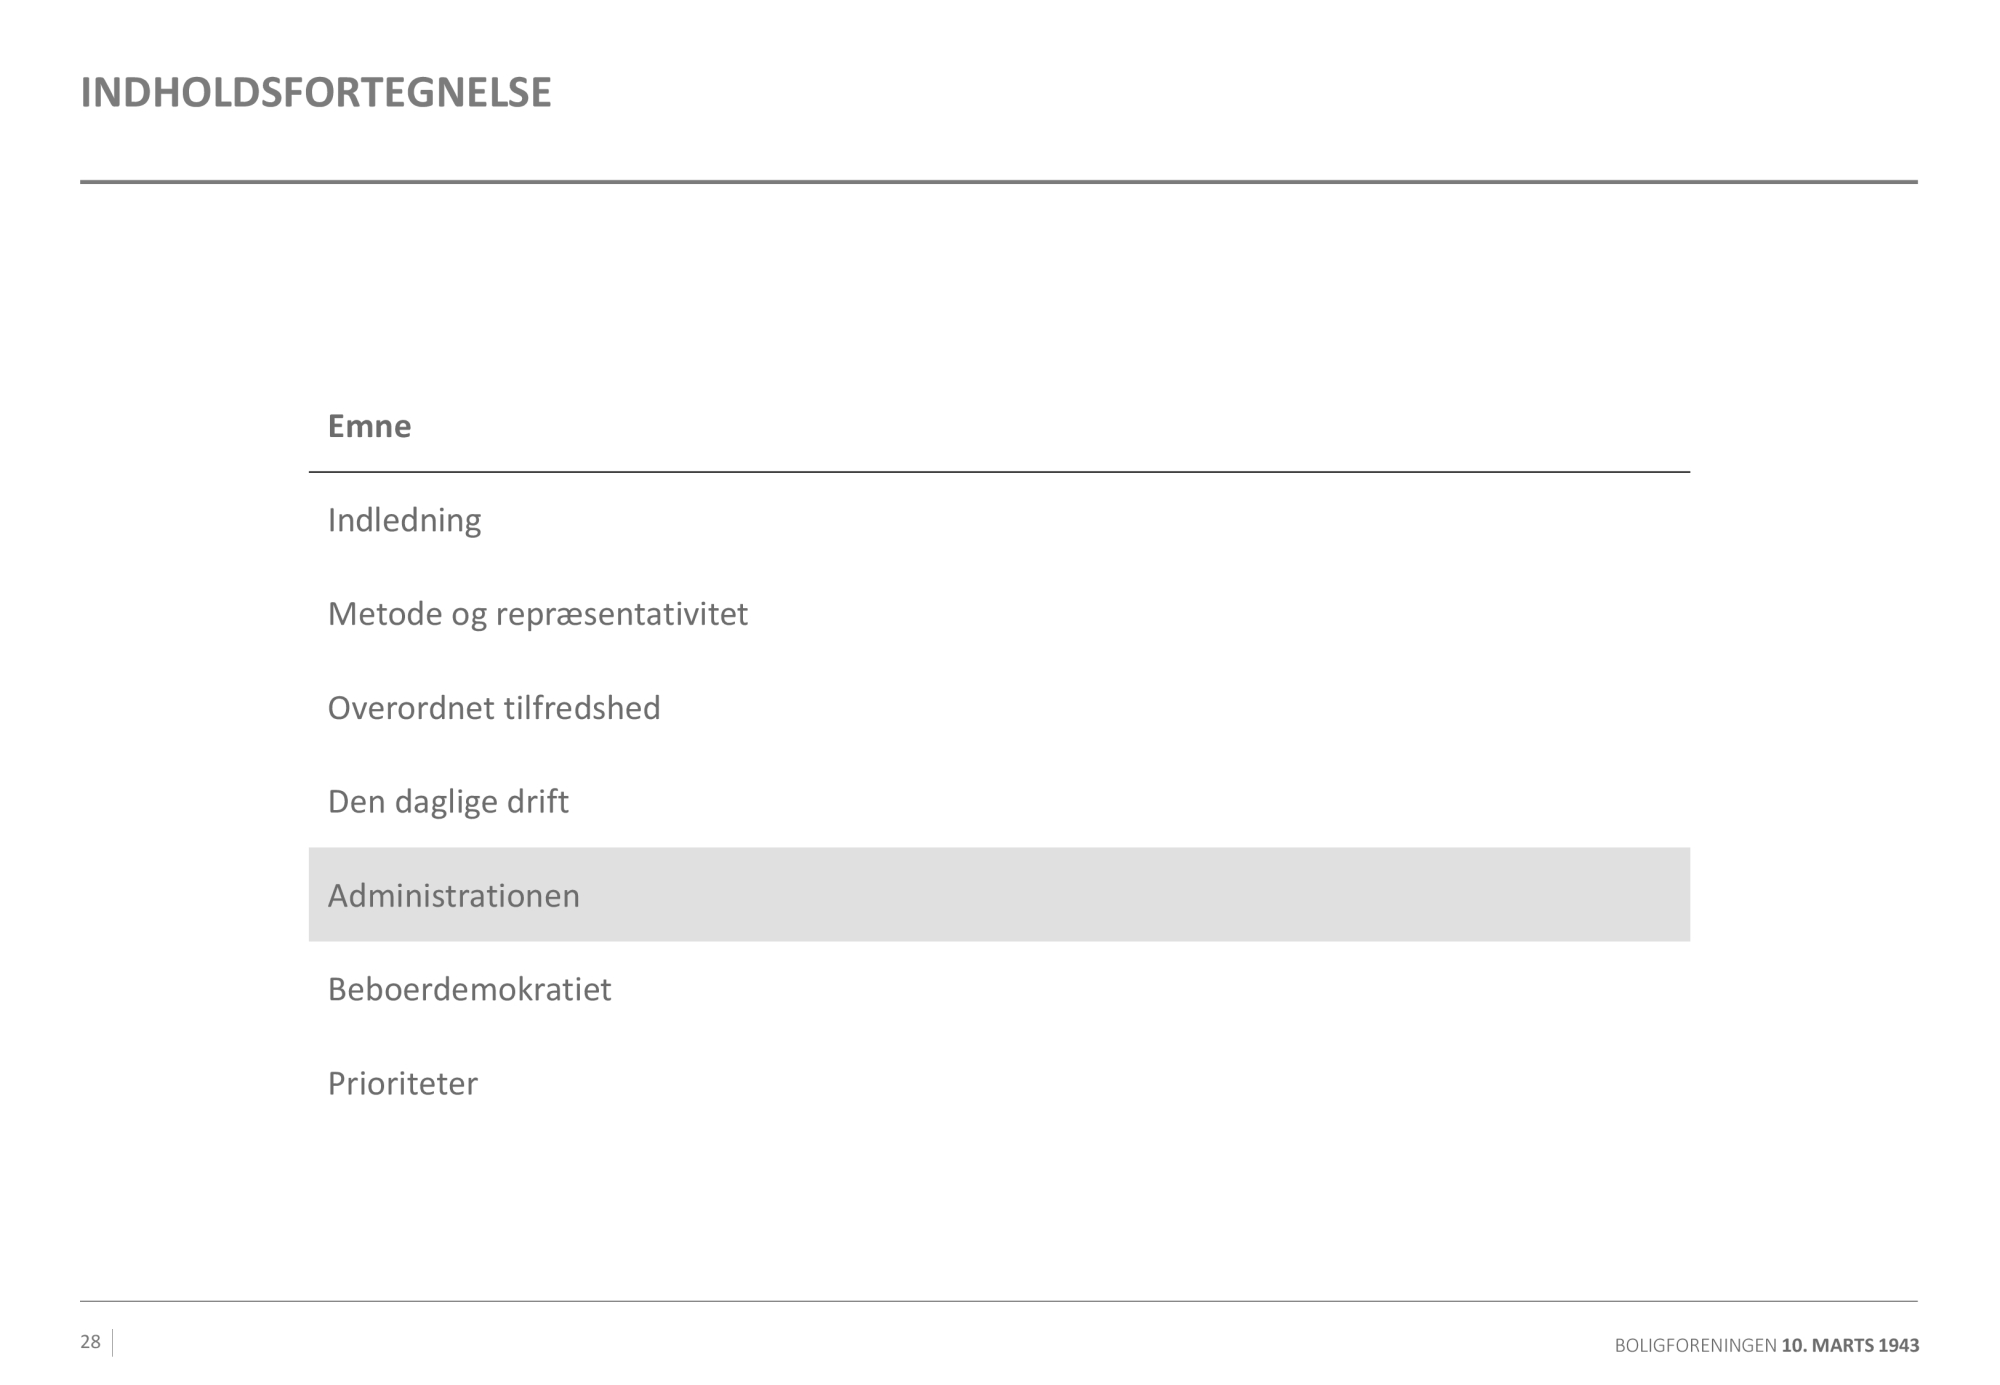Click the thin line under Emne

click(x=998, y=472)
